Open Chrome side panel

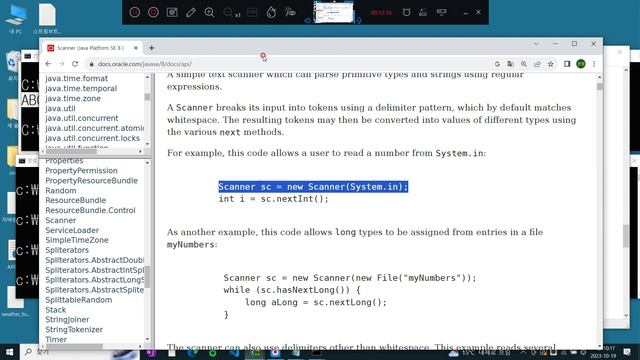(567, 64)
